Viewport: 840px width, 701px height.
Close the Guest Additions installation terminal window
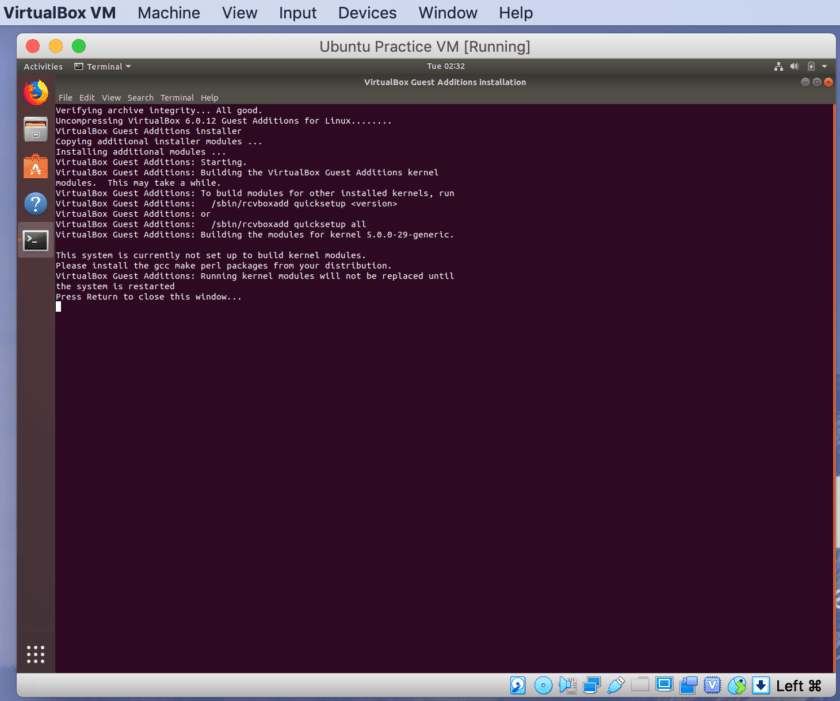pyautogui.click(x=828, y=82)
